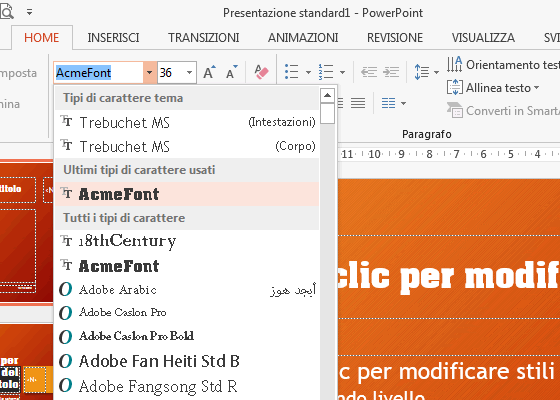This screenshot has width=560, height=400.
Task: Select Trebuchet MS (Intestazioni) font
Action: tap(187, 122)
